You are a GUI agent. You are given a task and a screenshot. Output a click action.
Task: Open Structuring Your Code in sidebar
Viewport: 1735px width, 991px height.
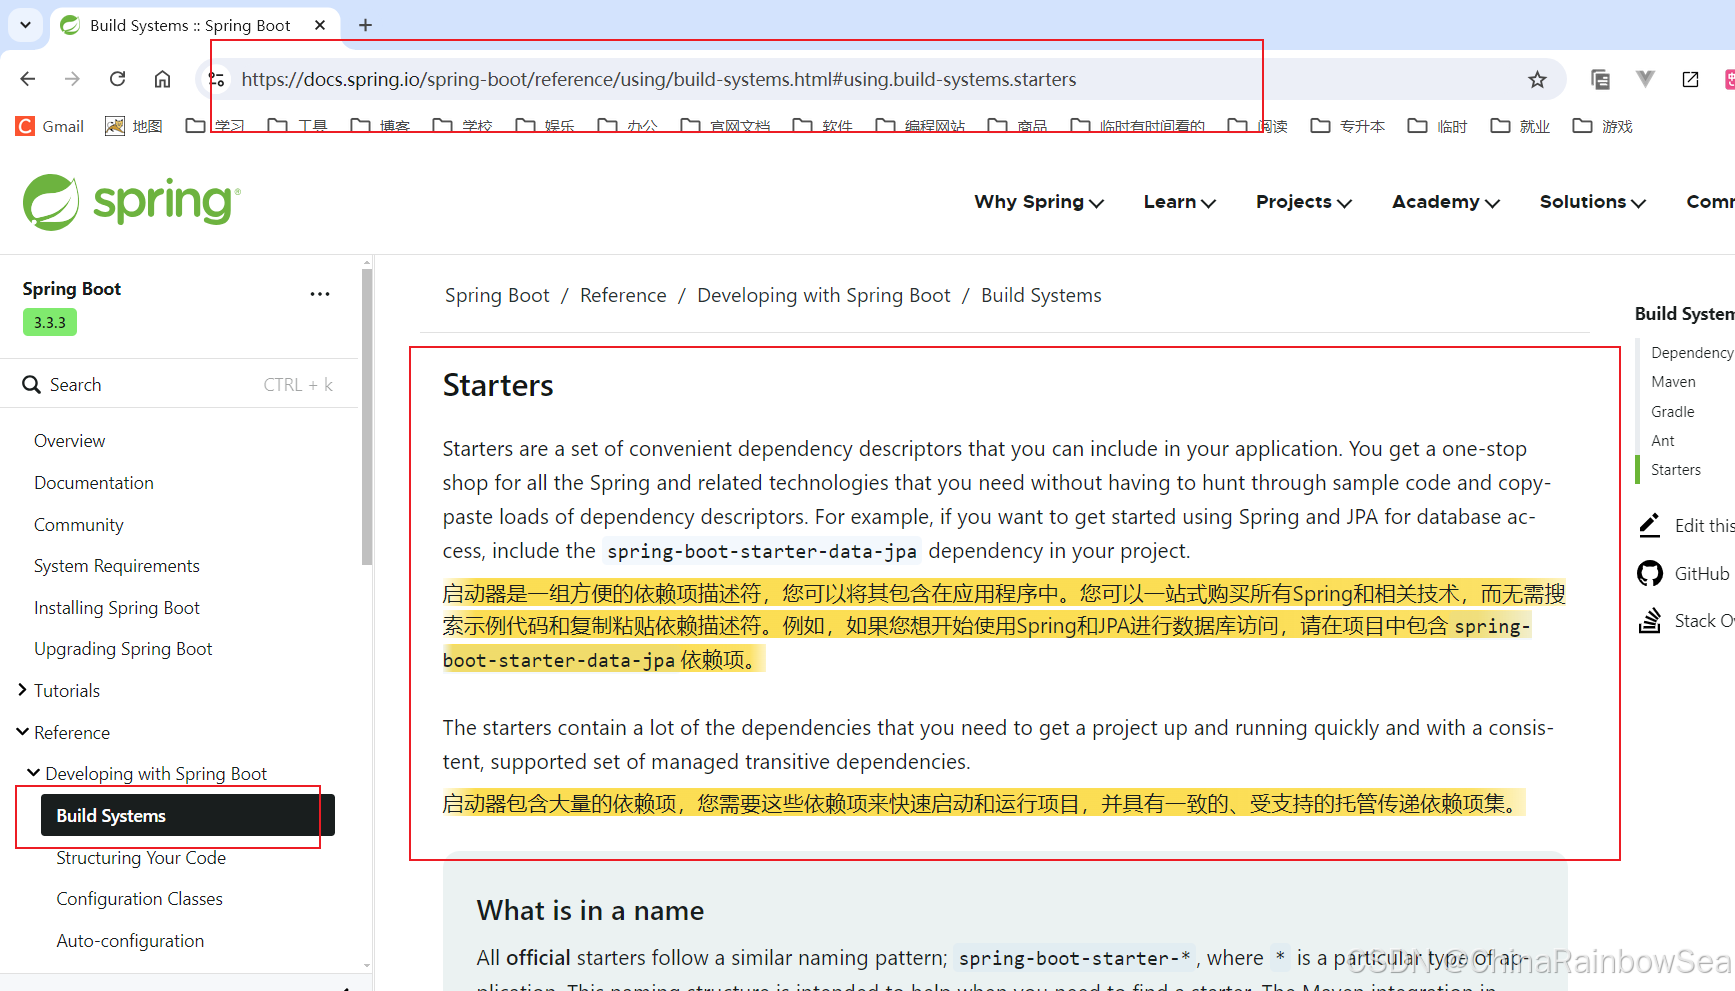tap(141, 858)
